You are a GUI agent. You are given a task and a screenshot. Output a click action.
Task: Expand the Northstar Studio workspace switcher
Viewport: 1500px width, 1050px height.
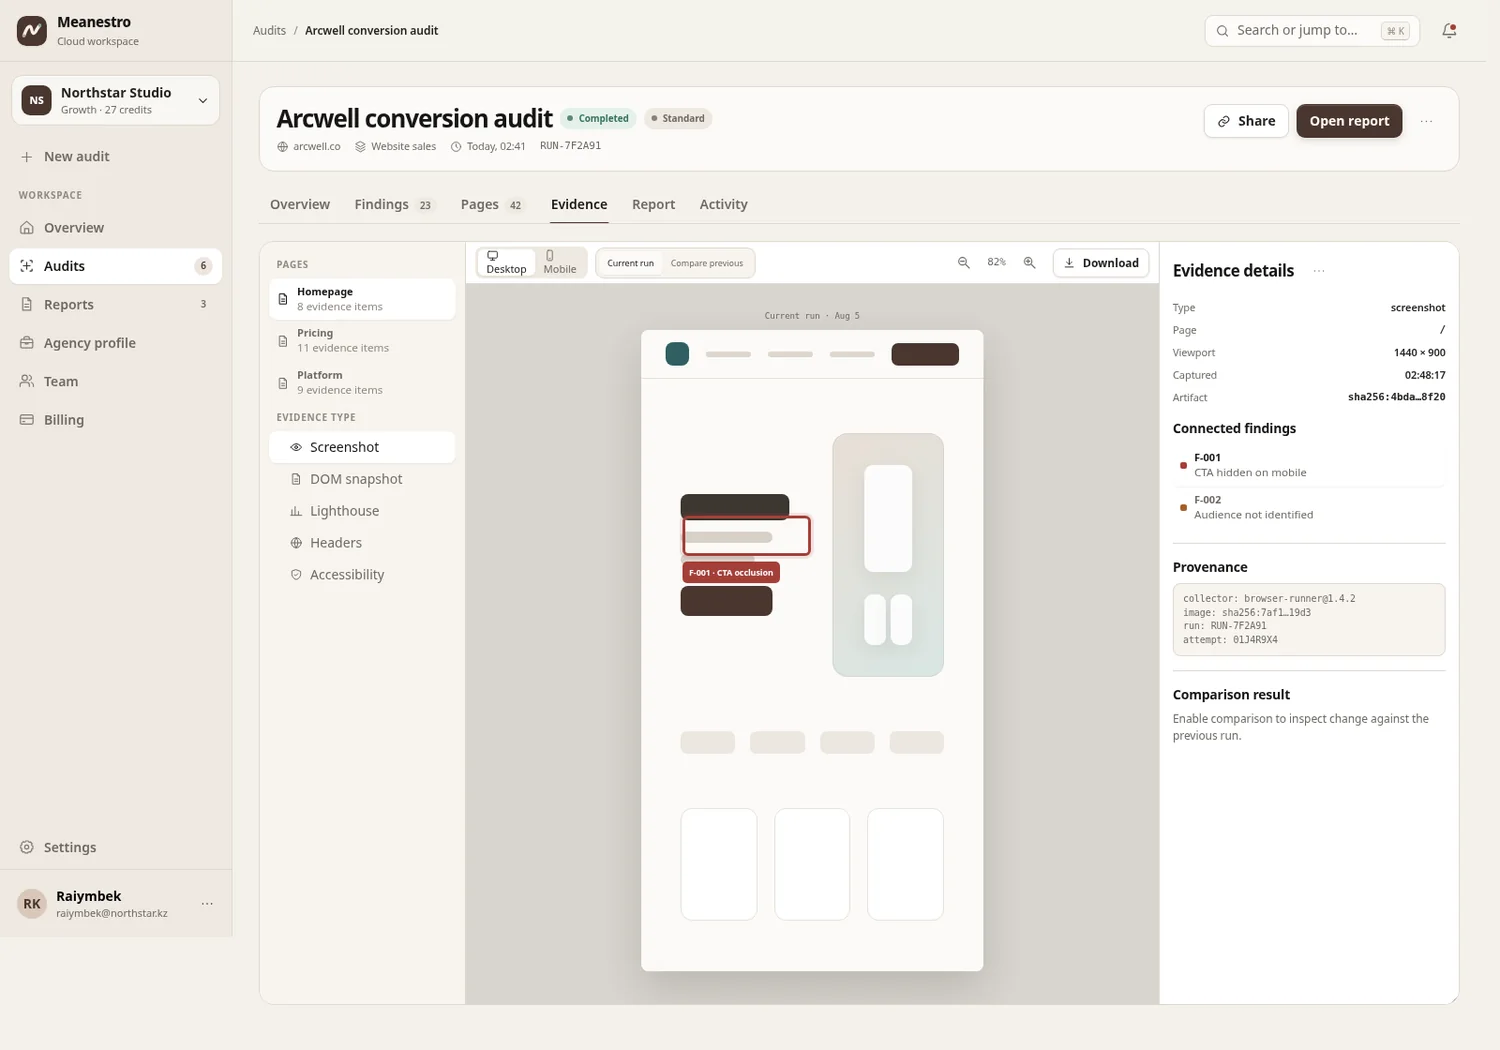point(116,100)
